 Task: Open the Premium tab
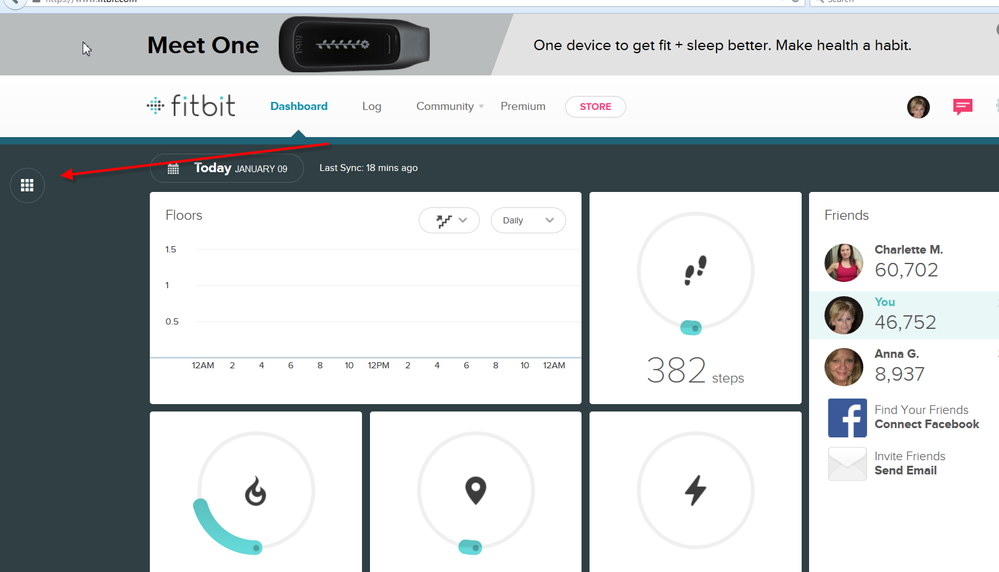(x=522, y=106)
